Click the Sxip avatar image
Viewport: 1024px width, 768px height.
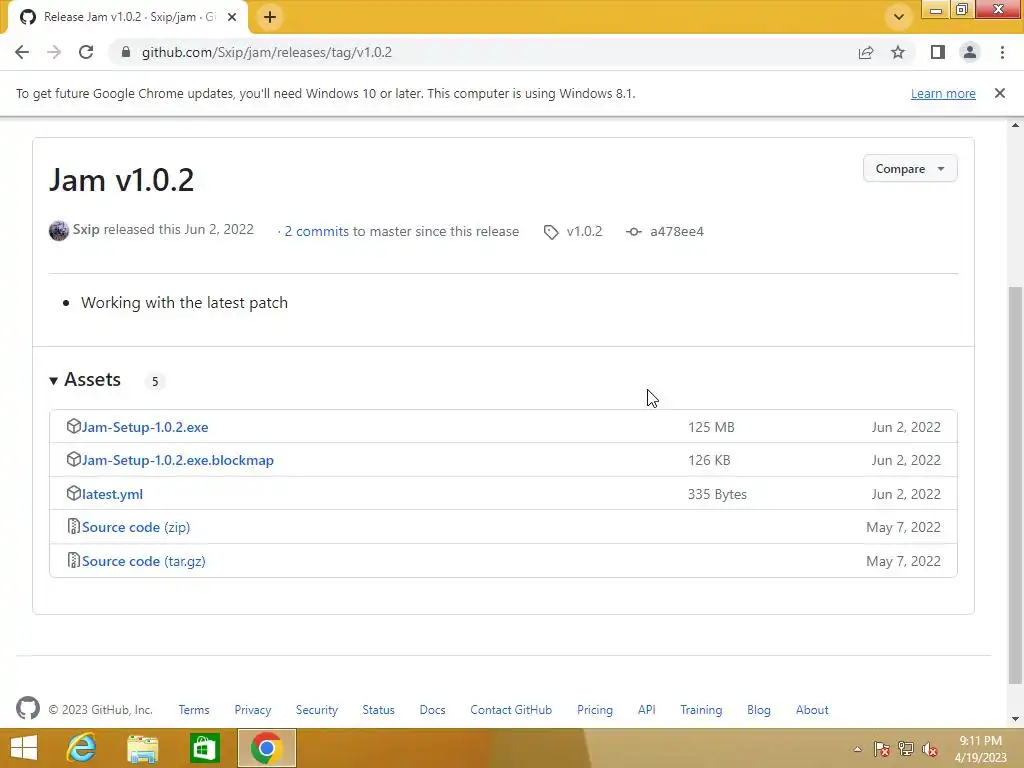point(59,231)
